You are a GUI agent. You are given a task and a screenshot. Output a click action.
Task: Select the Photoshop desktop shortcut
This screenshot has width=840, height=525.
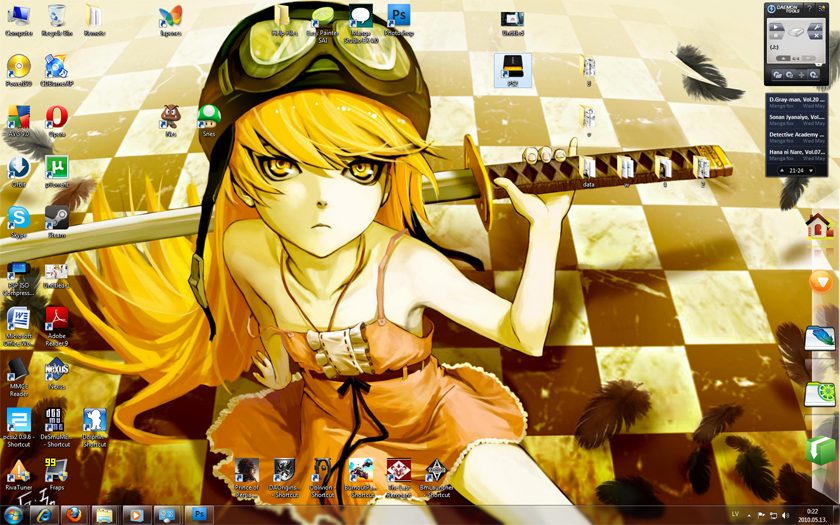(399, 20)
